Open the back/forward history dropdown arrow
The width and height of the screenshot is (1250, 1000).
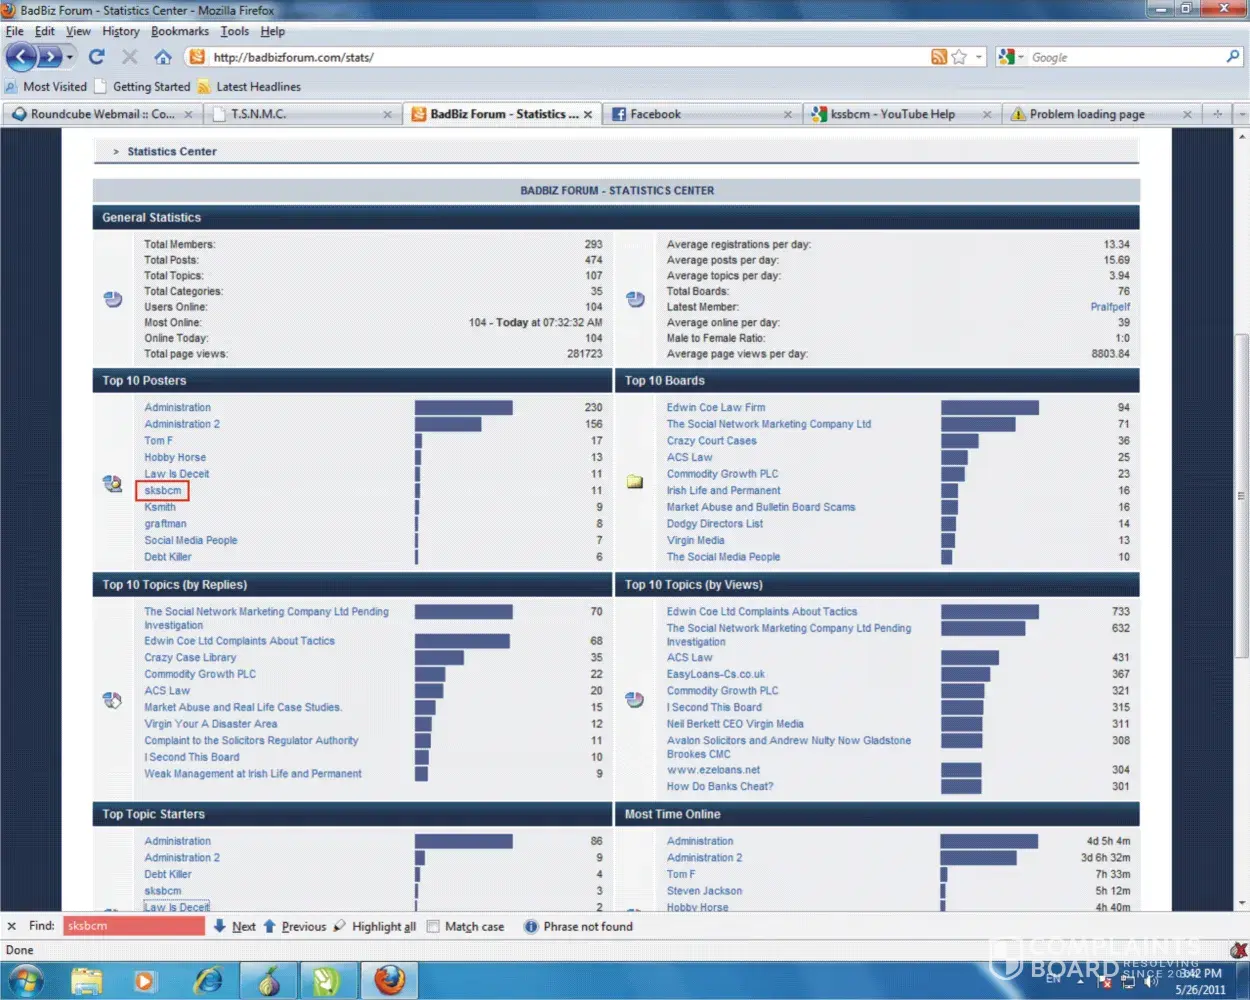click(x=70, y=57)
